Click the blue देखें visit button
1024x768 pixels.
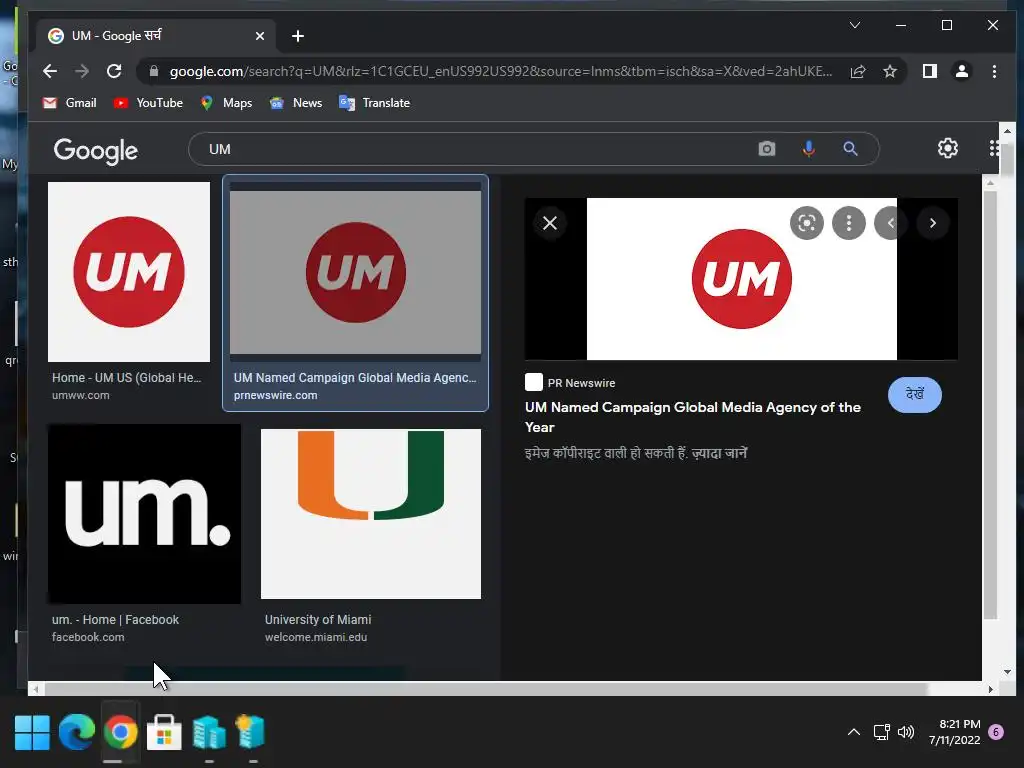(914, 394)
